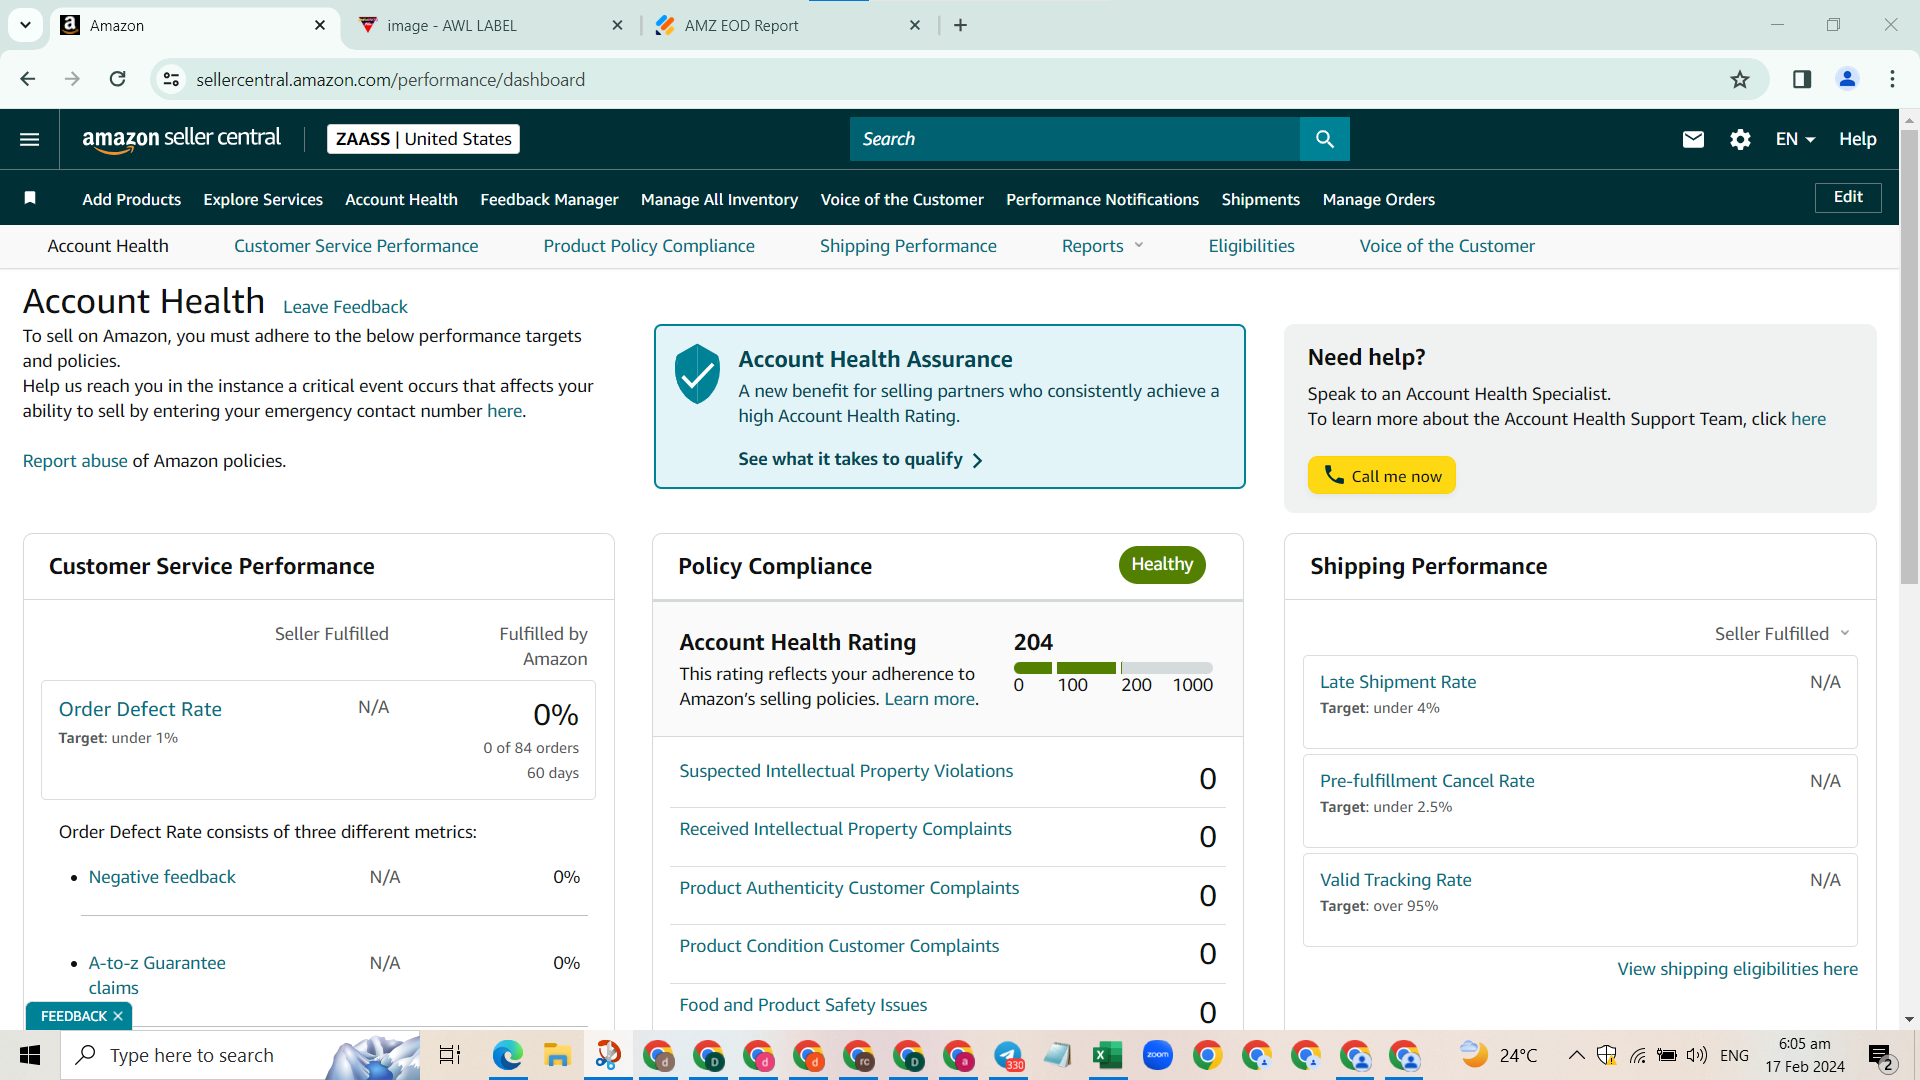Click the bookmark flag icon in navigation bar
This screenshot has height=1080, width=1920.
(30, 198)
